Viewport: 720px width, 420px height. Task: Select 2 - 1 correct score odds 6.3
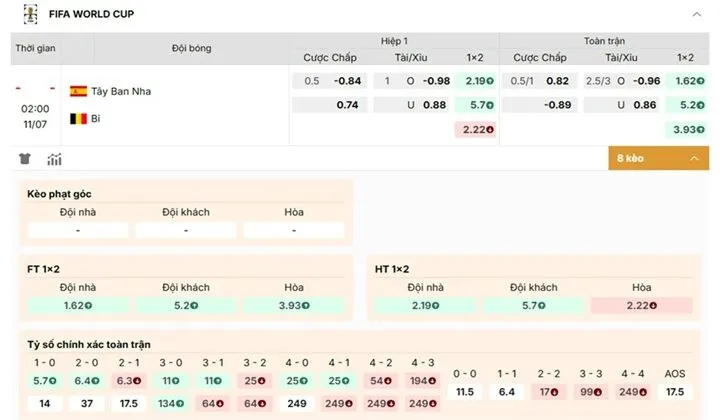[x=129, y=381]
